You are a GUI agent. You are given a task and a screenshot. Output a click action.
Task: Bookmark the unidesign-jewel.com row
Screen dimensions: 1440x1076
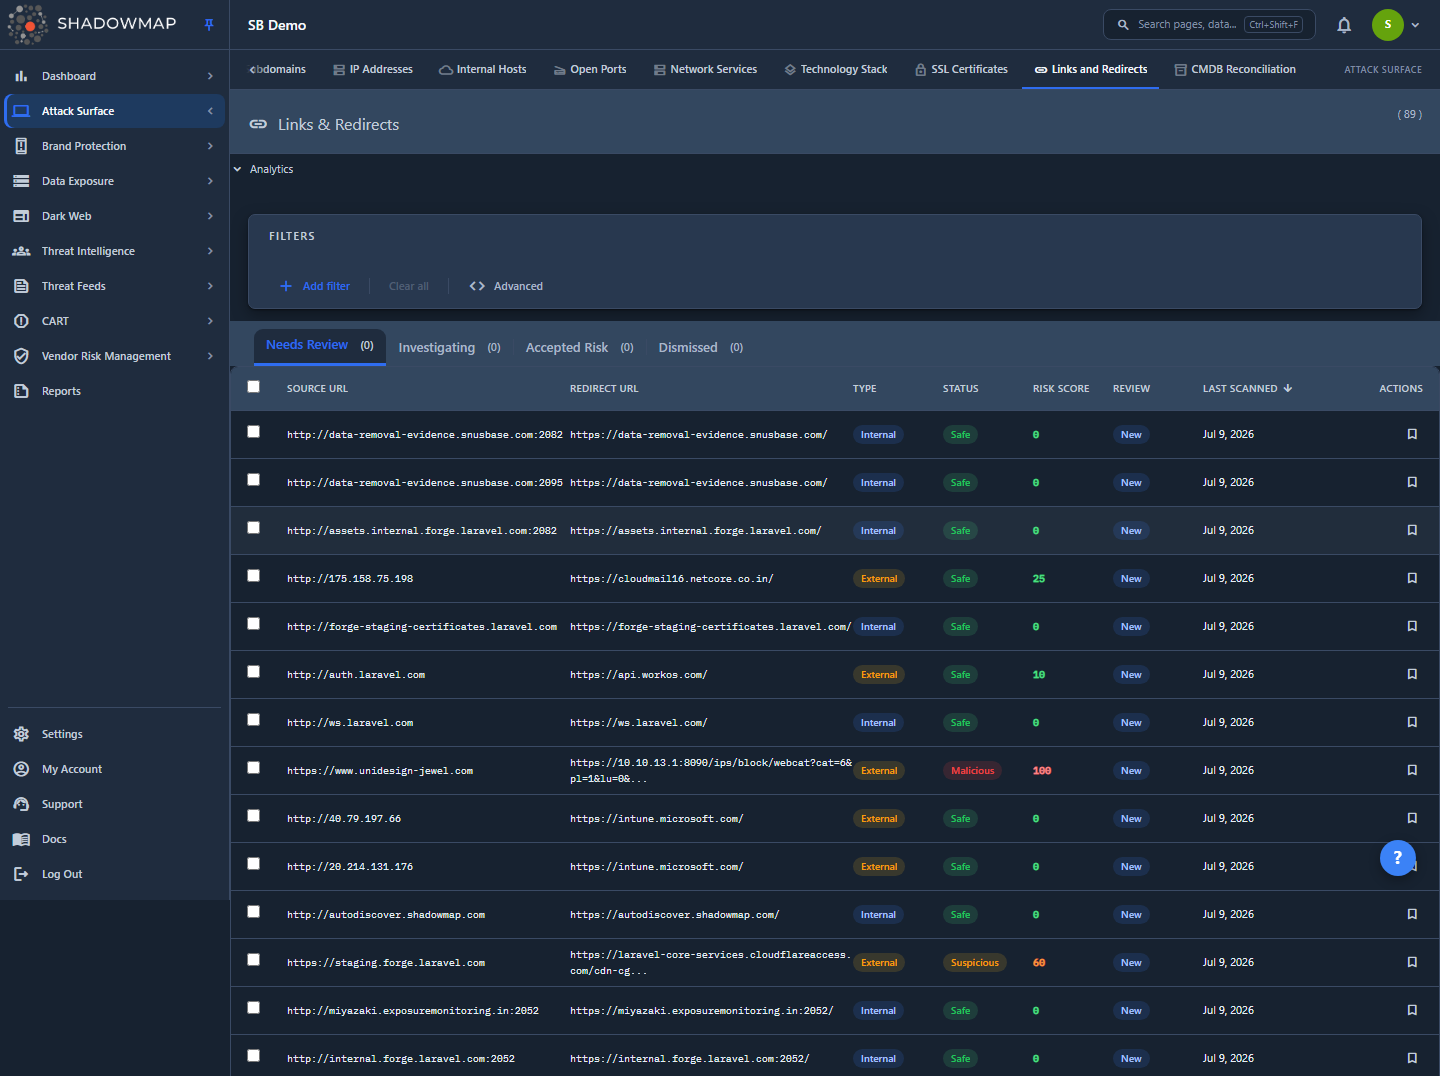(x=1412, y=770)
